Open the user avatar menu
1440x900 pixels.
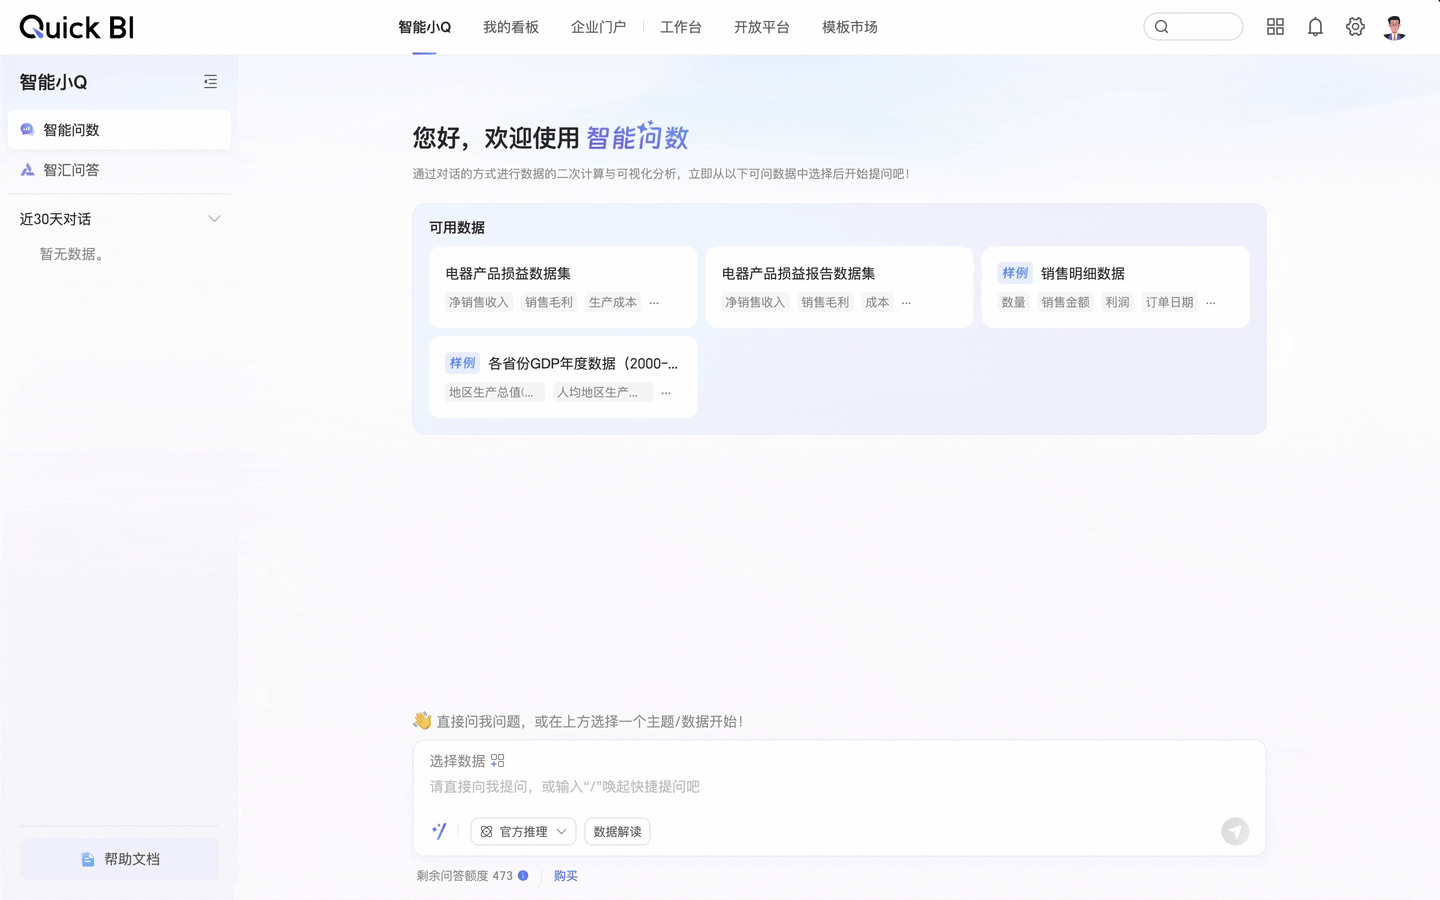point(1395,27)
